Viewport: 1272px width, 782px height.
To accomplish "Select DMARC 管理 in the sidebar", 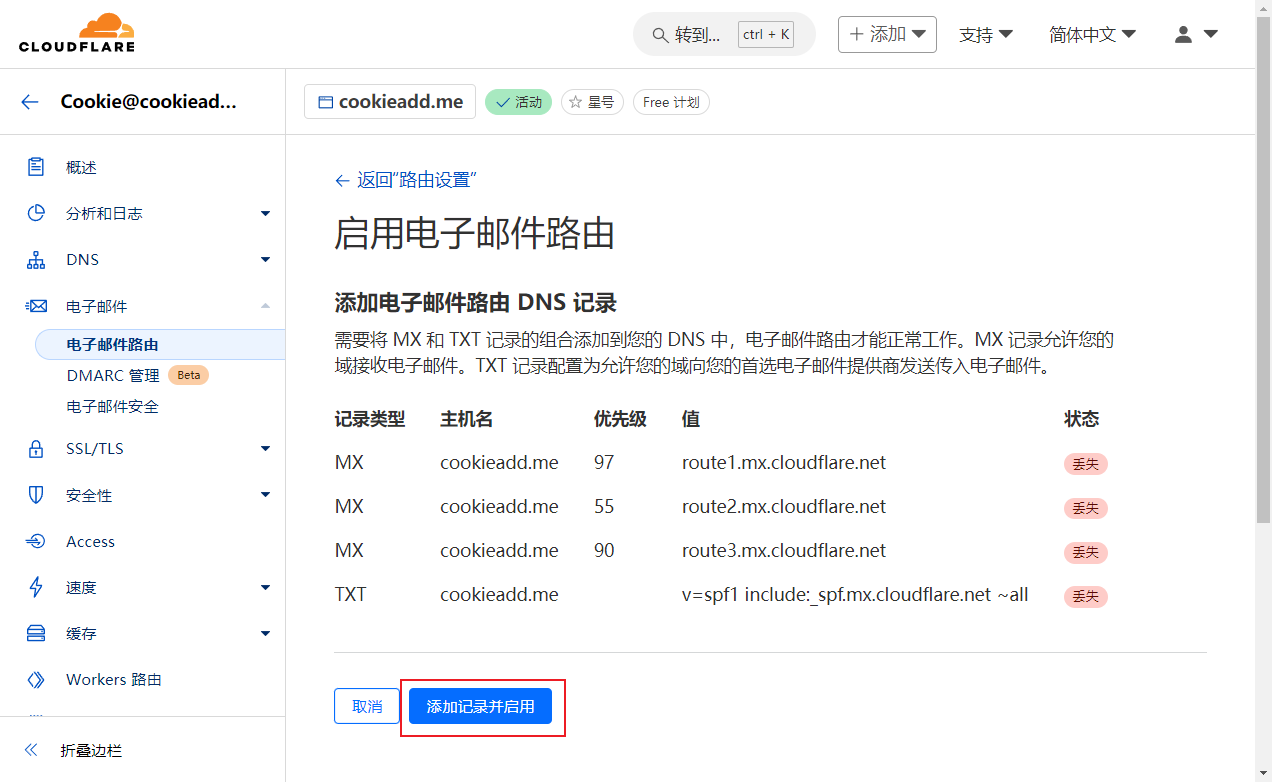I will pos(112,376).
